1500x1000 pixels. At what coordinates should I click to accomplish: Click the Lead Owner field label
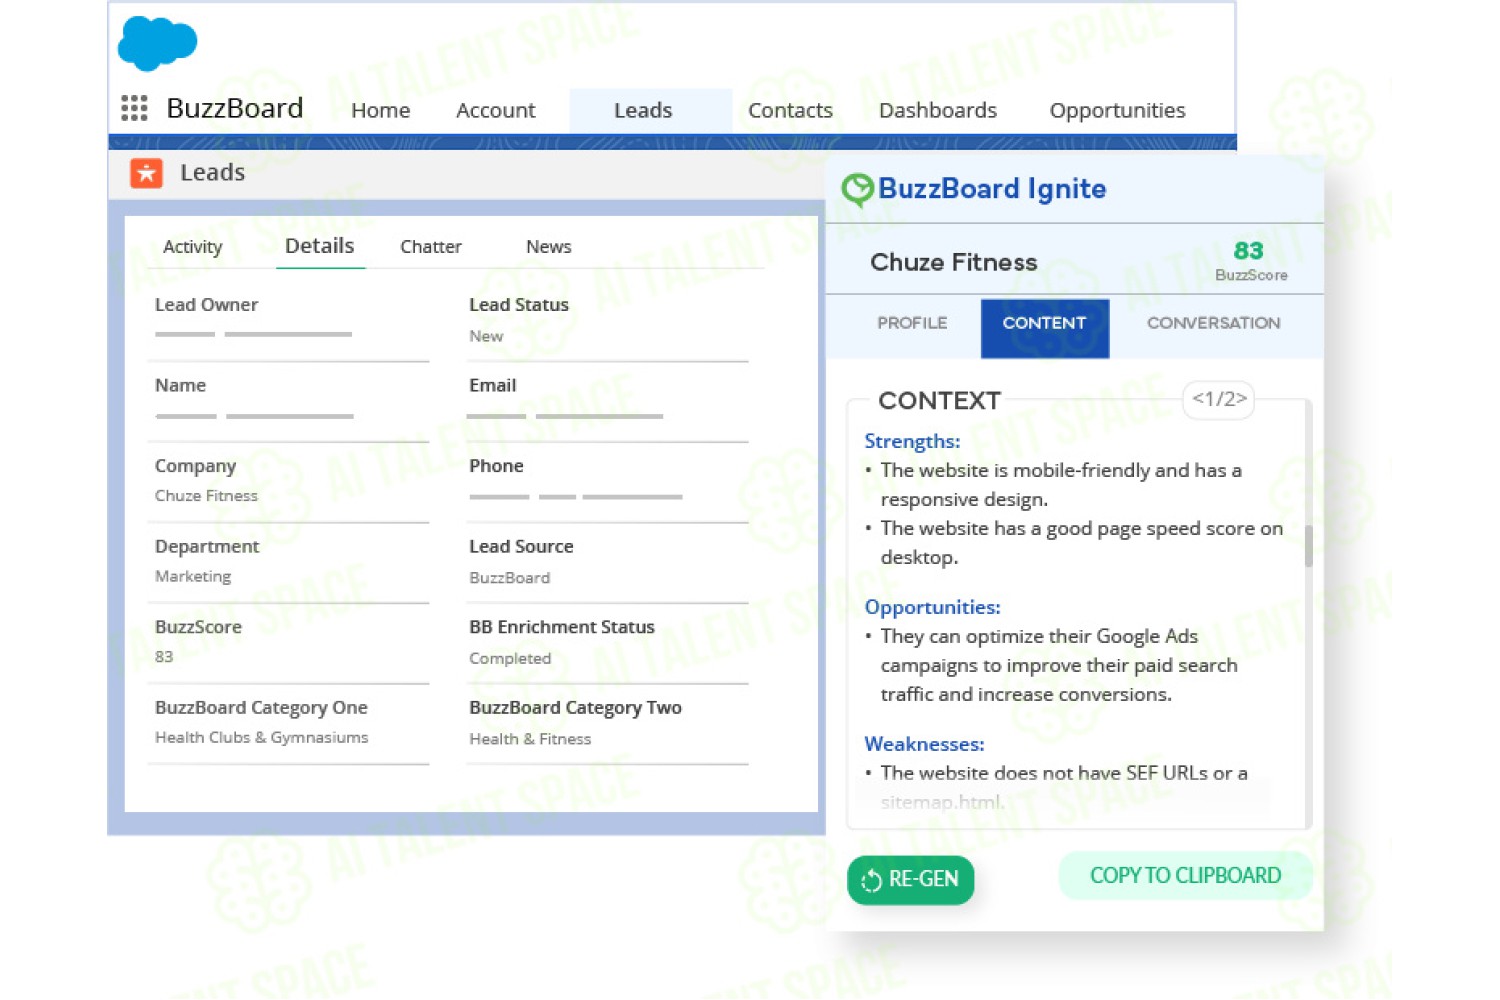pos(206,305)
